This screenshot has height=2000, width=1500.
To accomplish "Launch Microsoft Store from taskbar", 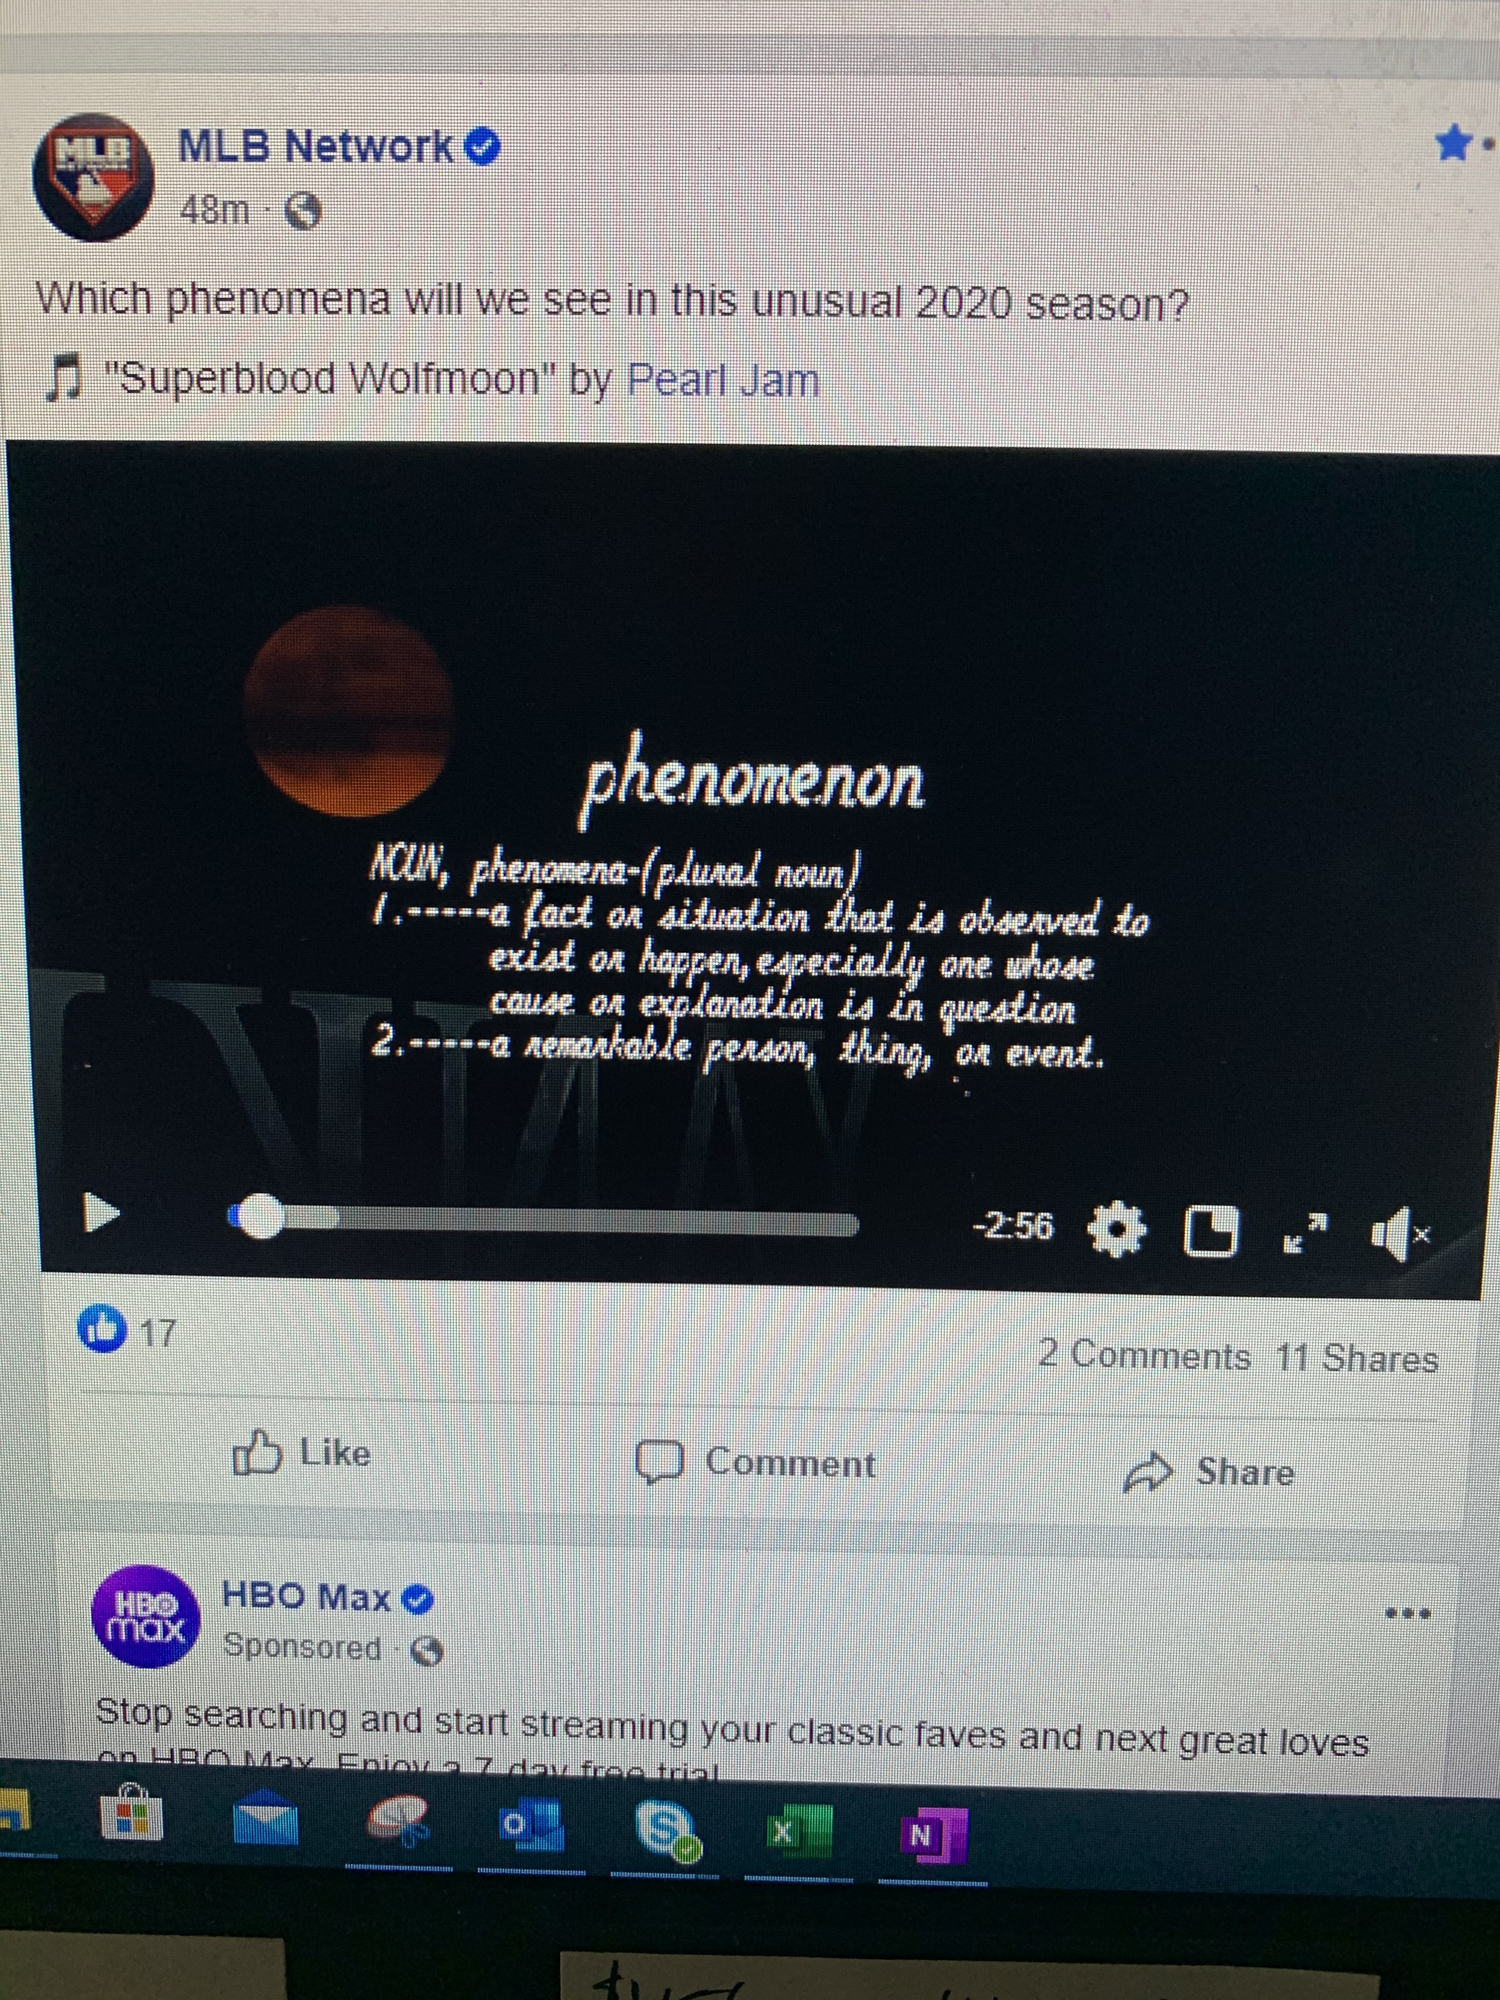I will coord(131,1814).
